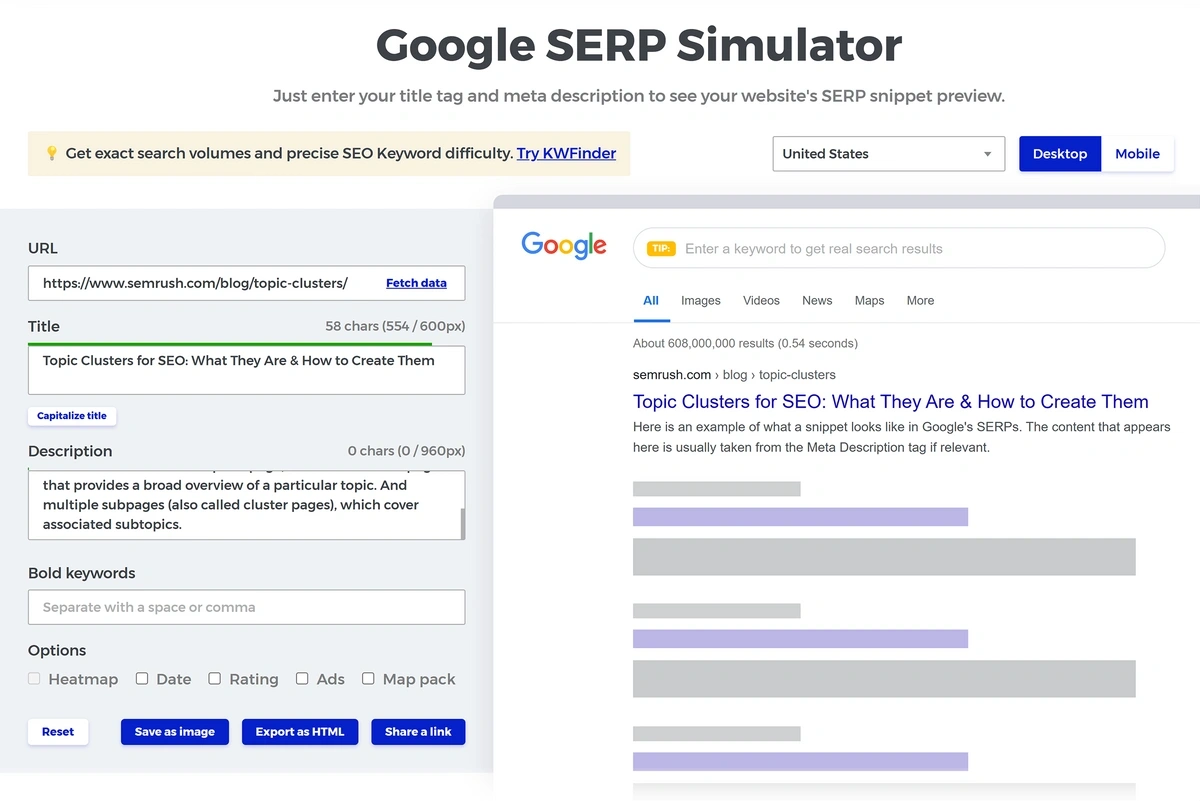Switch preview to Mobile view
Screen dimensions: 1200x801
coord(1137,154)
